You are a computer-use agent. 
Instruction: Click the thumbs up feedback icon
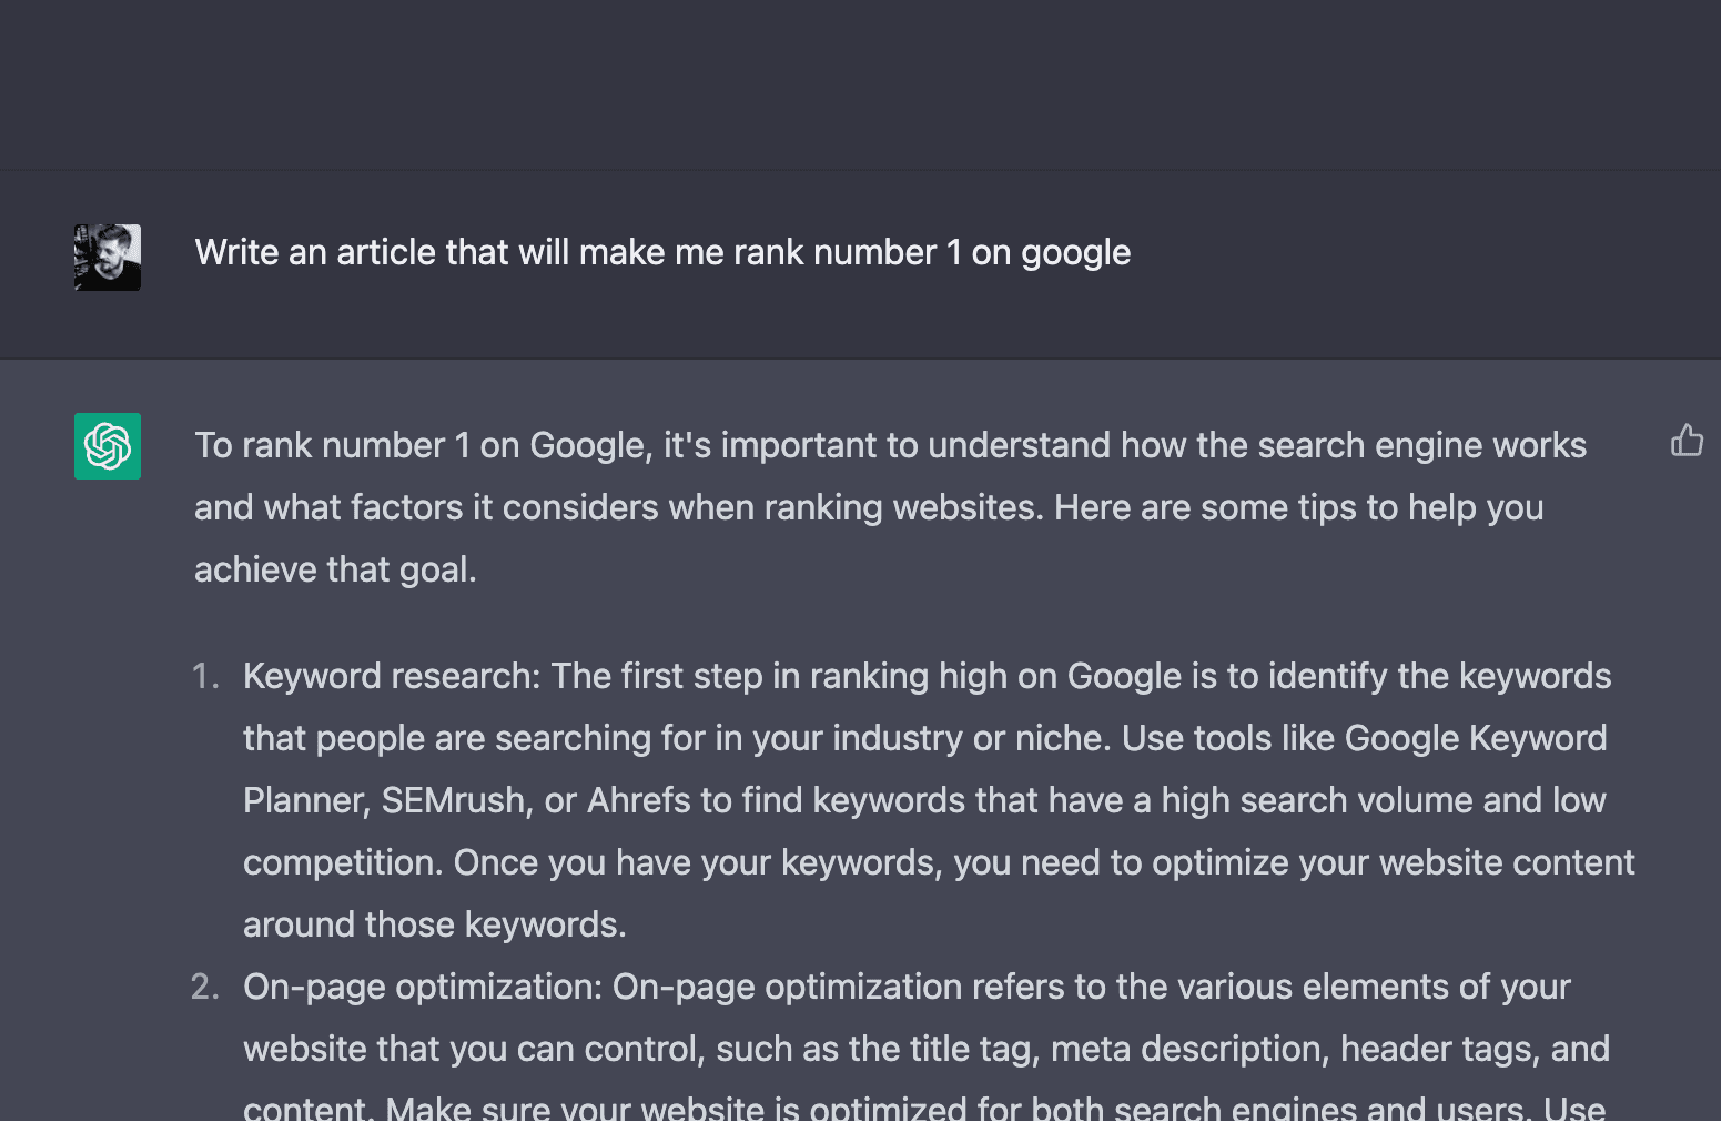click(1686, 441)
